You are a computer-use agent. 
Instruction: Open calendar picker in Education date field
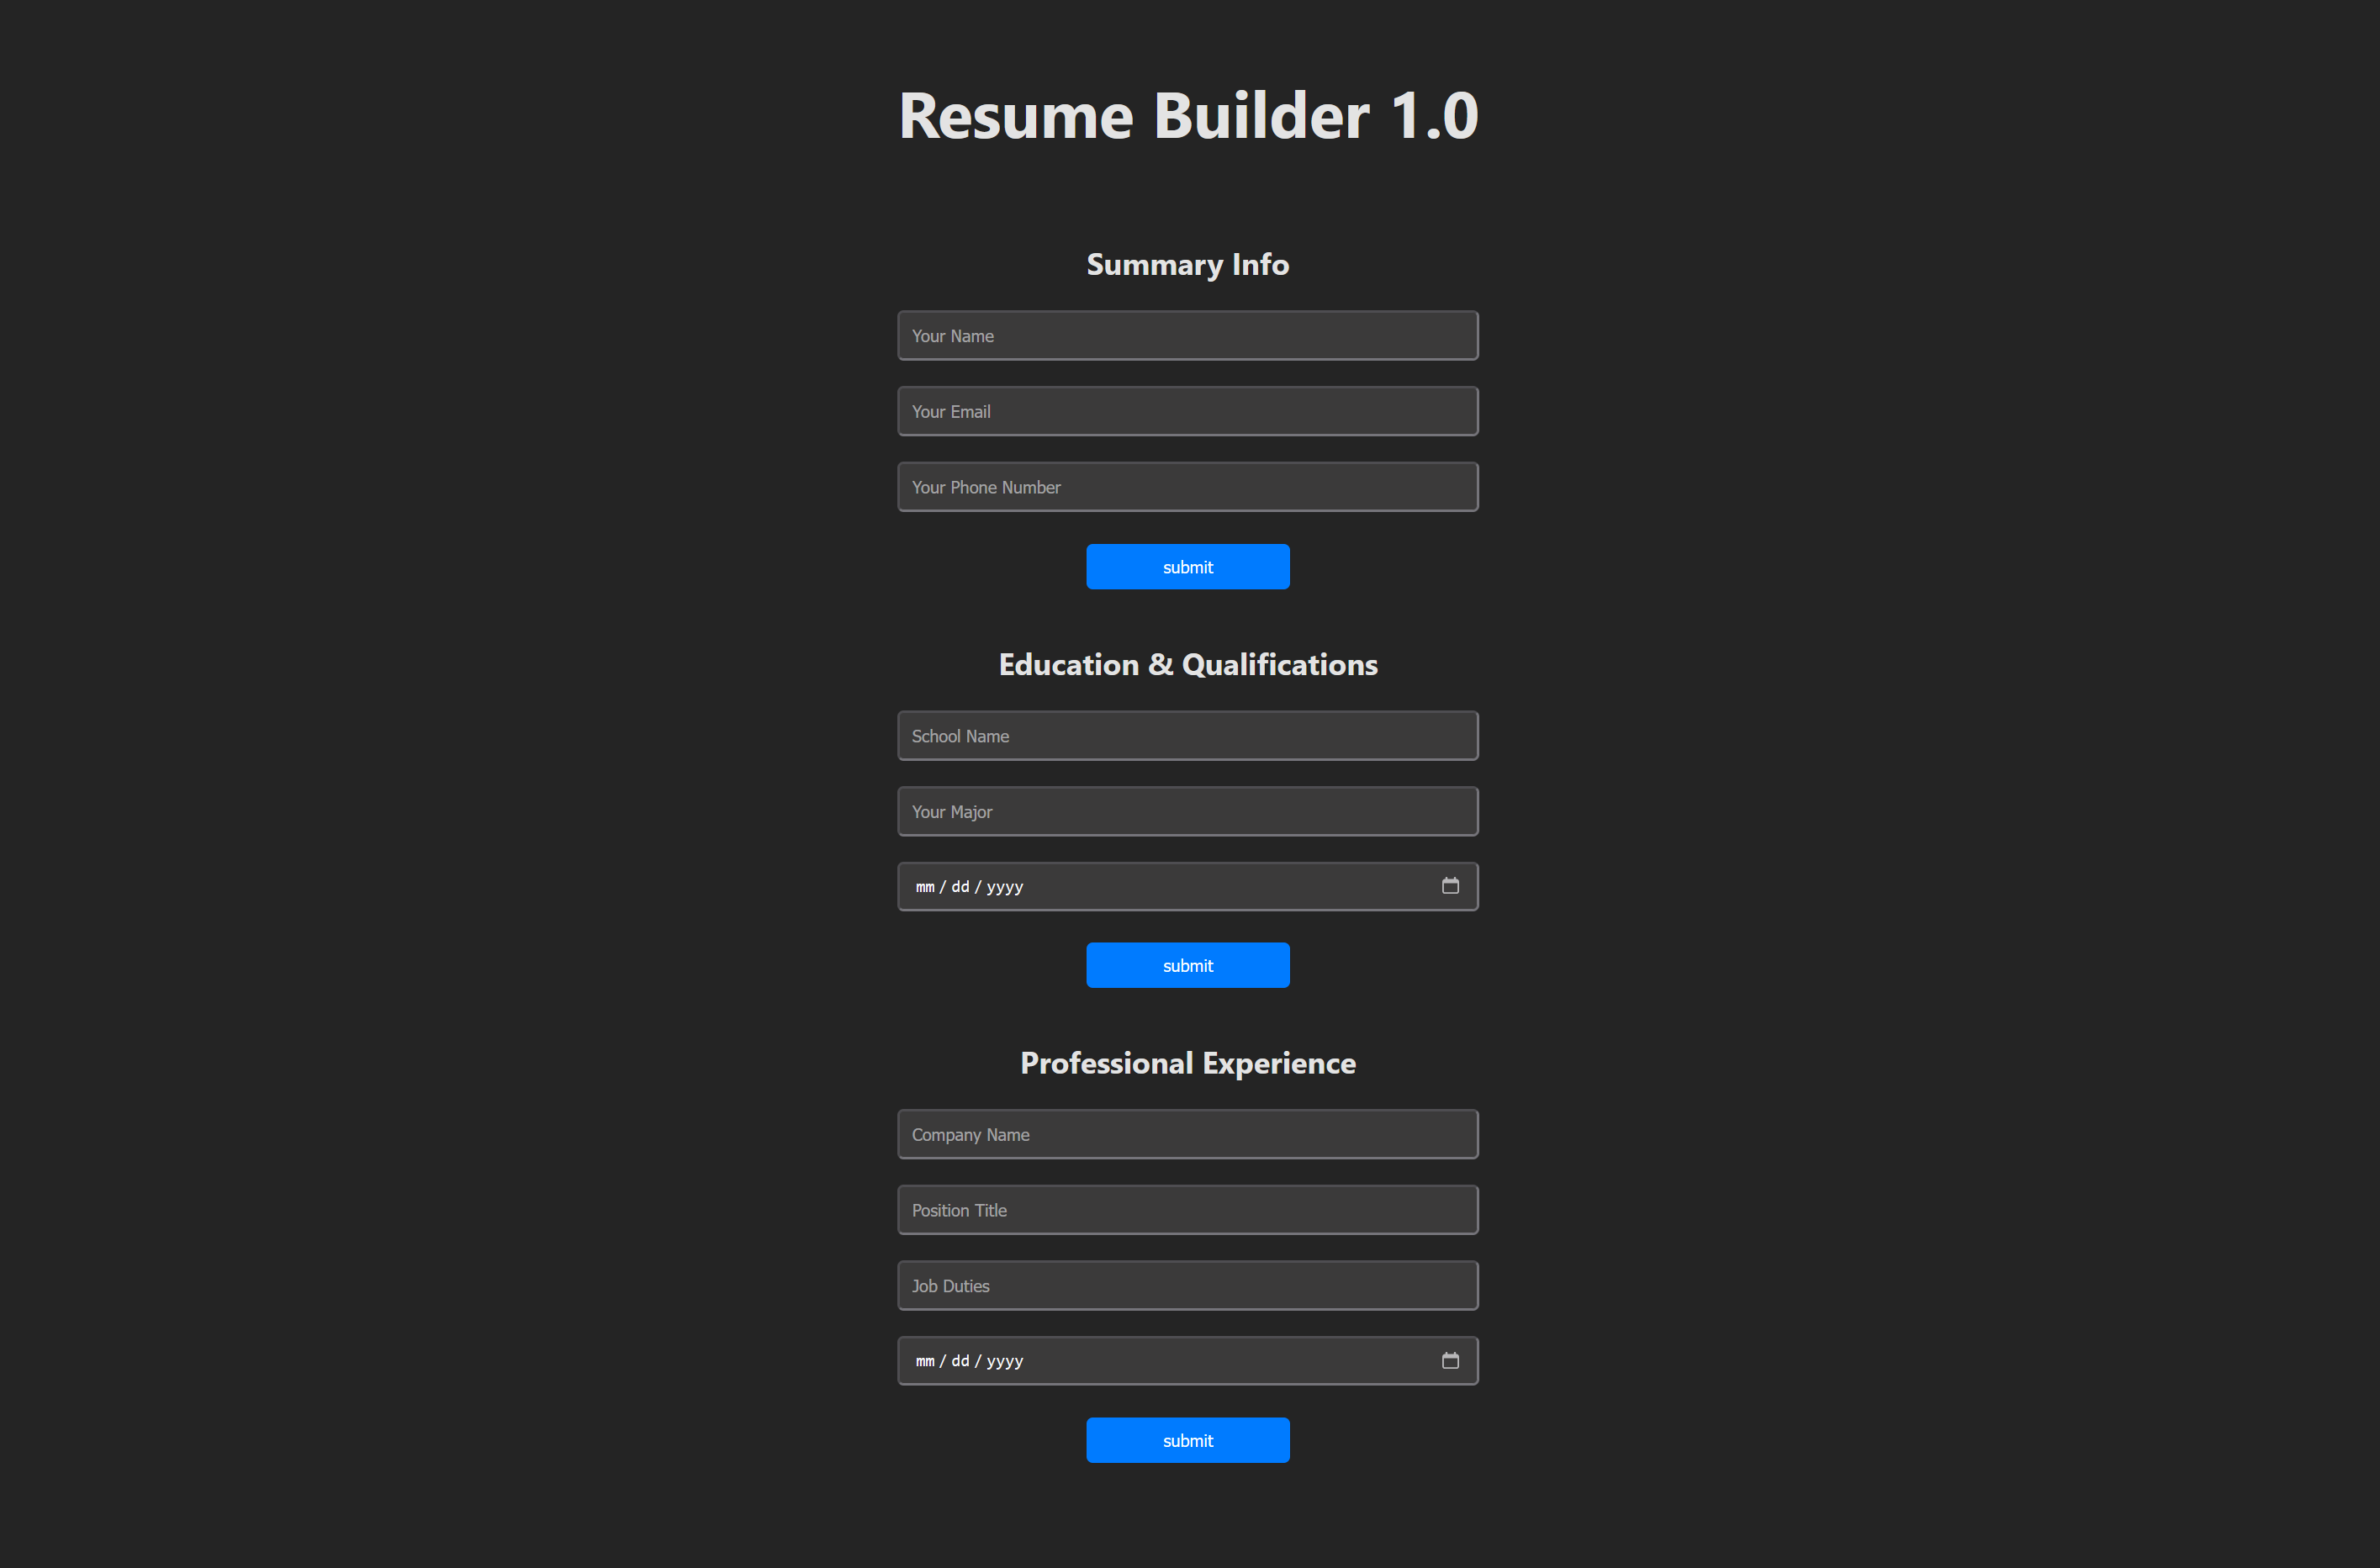[1450, 886]
